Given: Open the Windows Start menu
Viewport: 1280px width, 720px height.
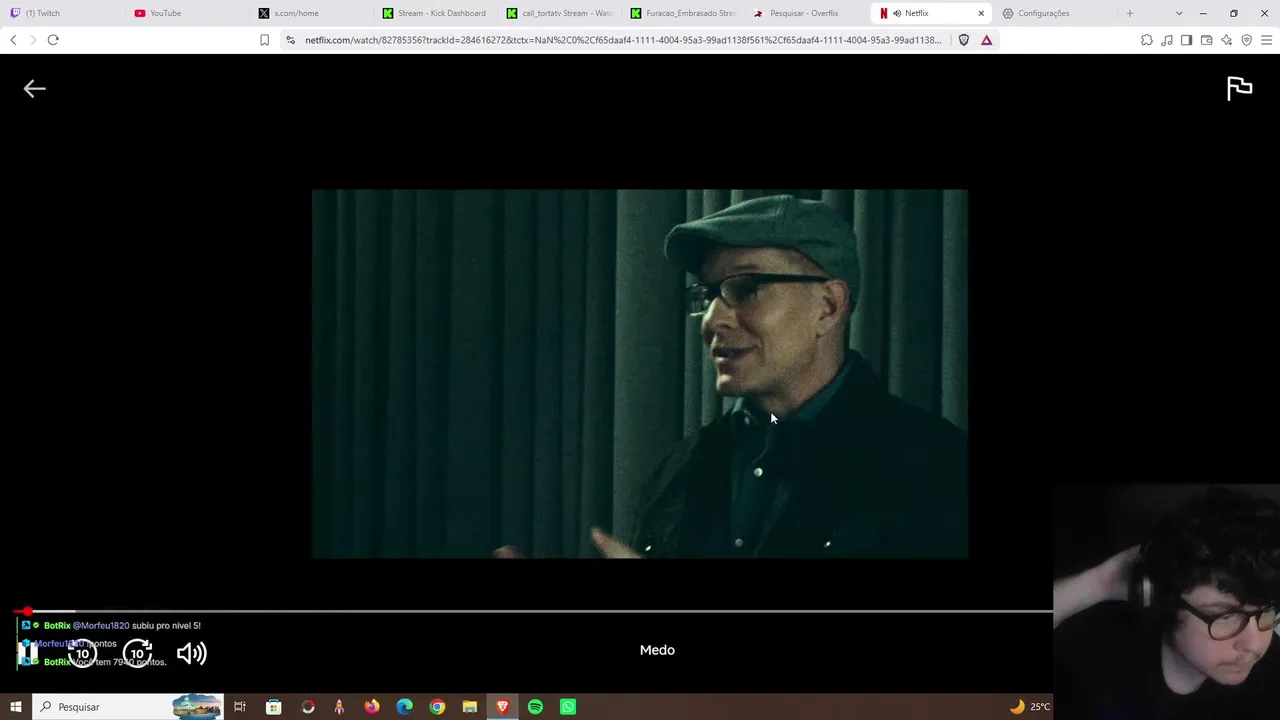Looking at the screenshot, I should click(x=16, y=707).
